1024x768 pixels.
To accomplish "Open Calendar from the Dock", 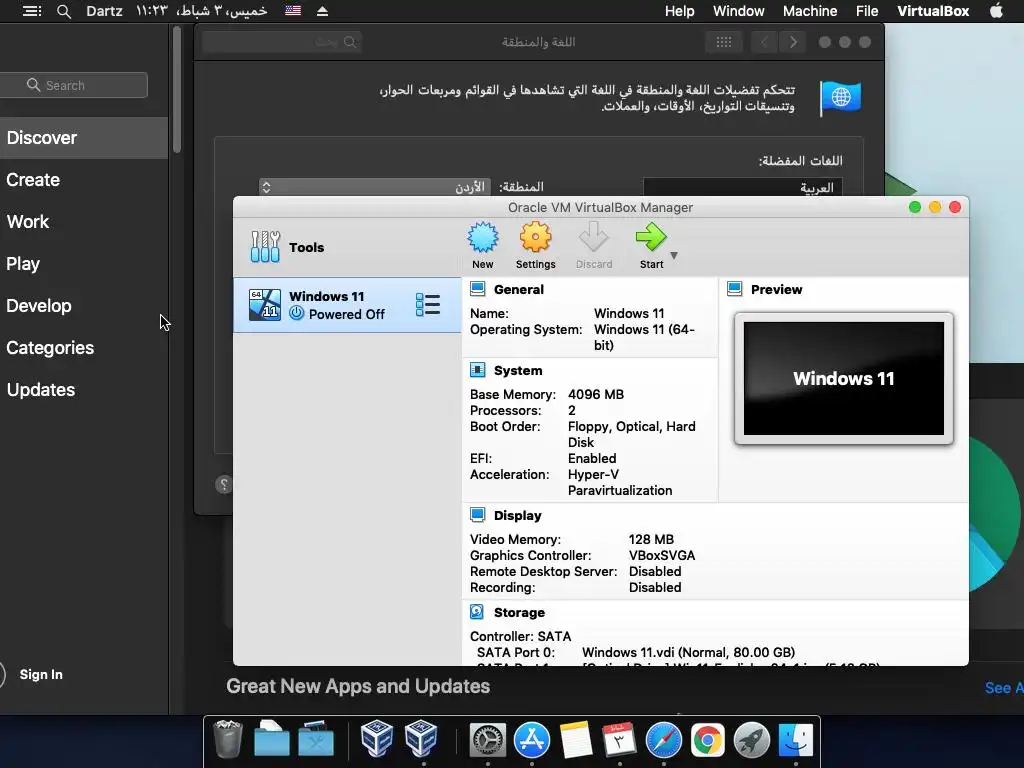I will click(619, 740).
